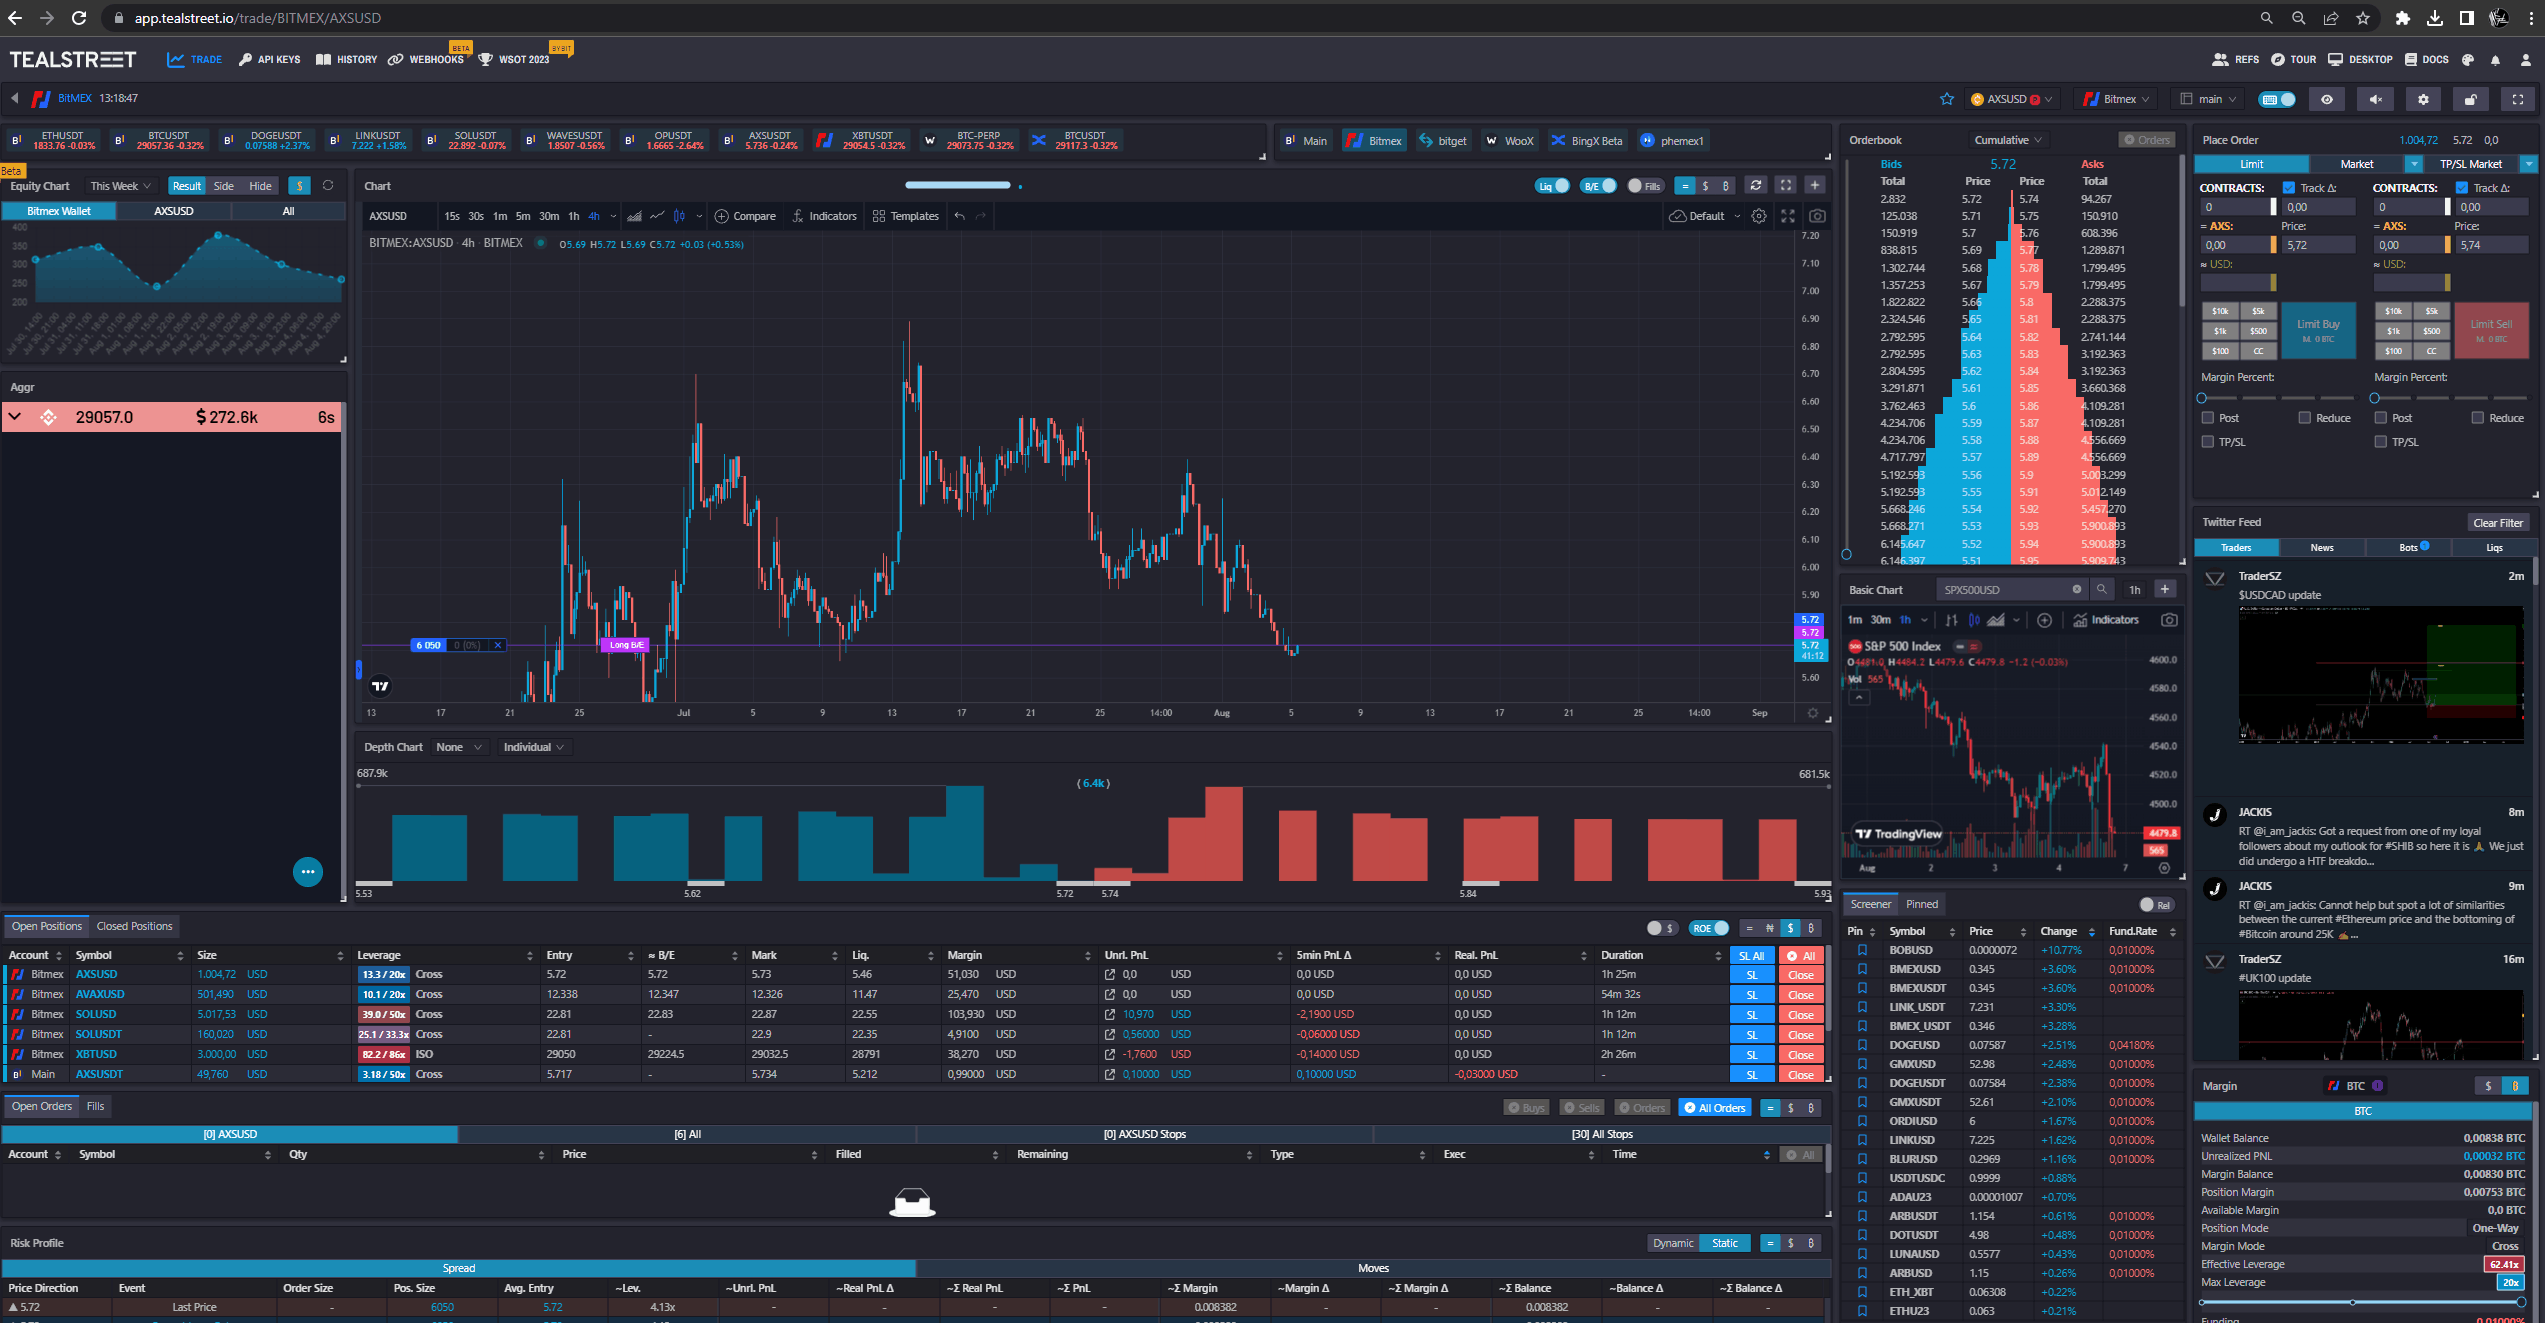Open Bitmex exchange selector dropdown
Image resolution: width=2545 pixels, height=1323 pixels.
(2117, 99)
